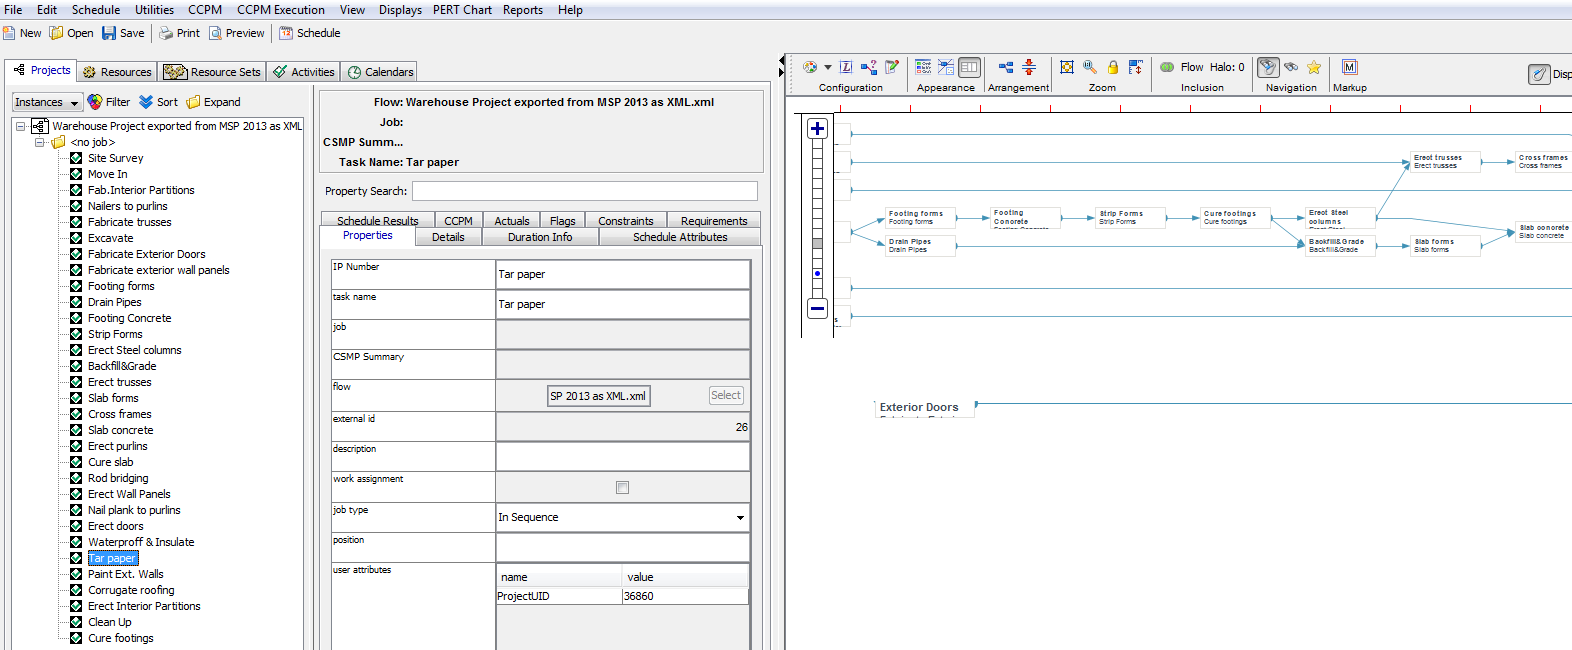Click the Filter button in Projects panel
This screenshot has width=1572, height=650.
(108, 102)
